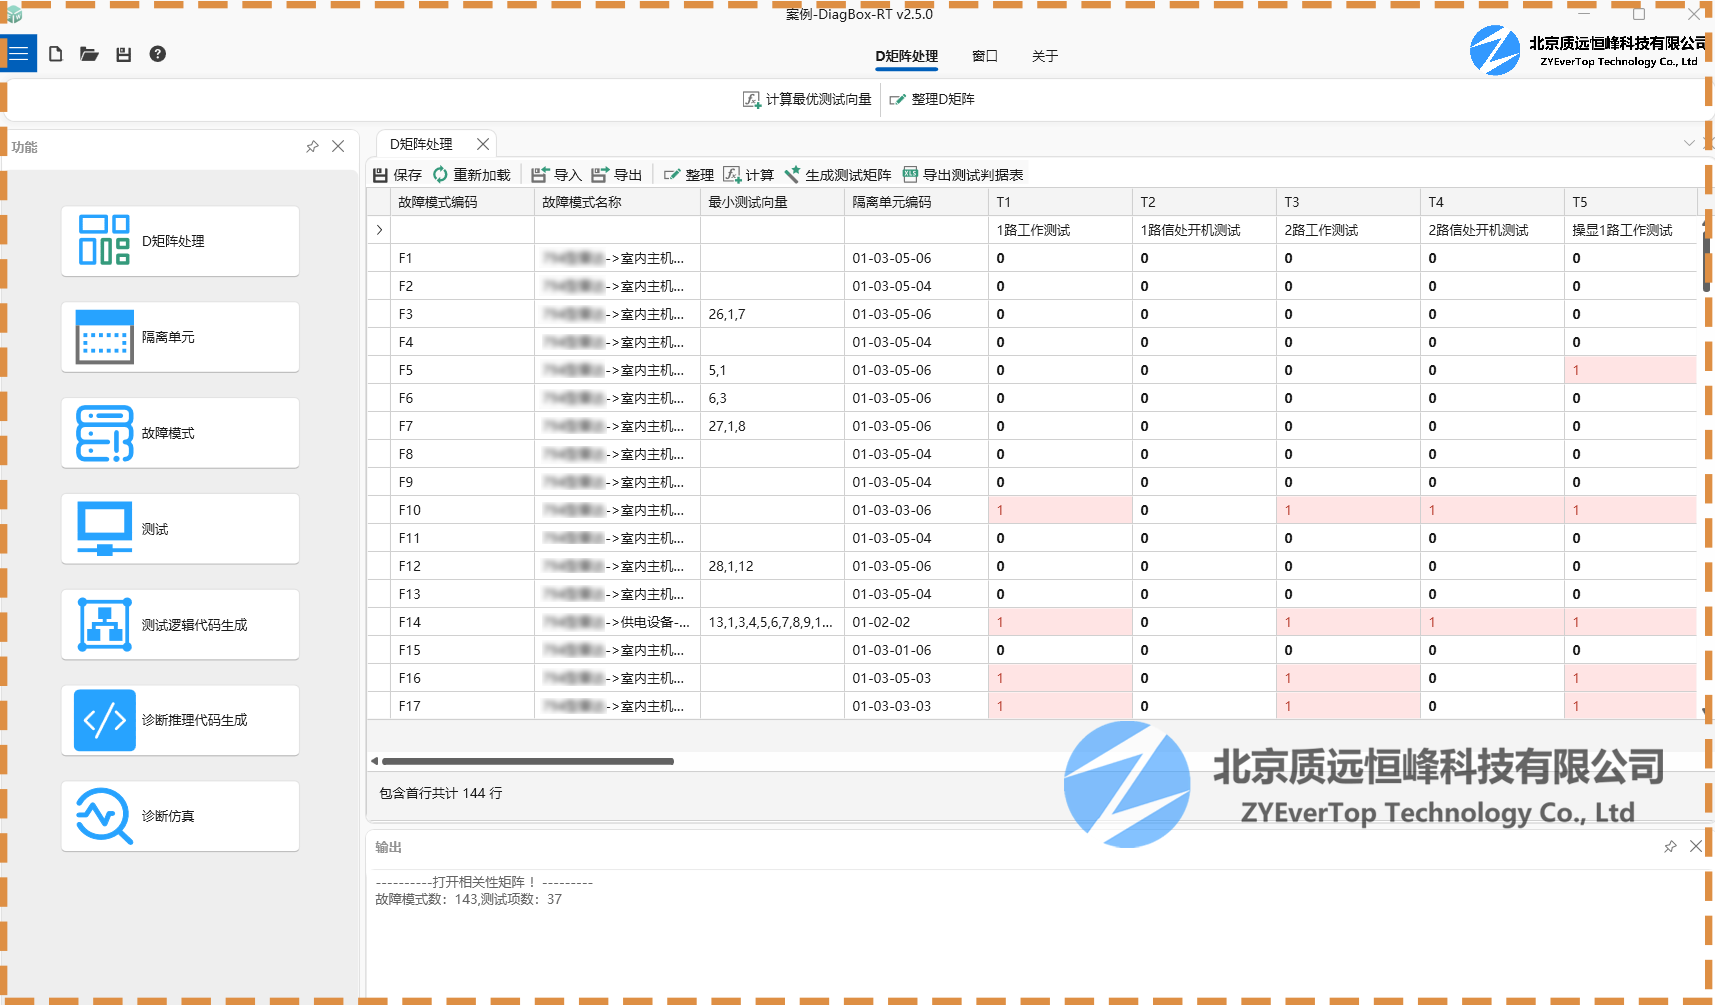This screenshot has height=1005, width=1715.
Task: Close the 功能 side panel
Action: [339, 146]
